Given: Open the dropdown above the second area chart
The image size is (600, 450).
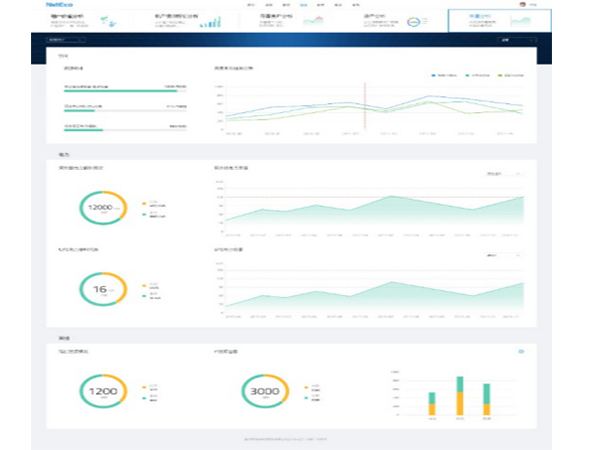Looking at the screenshot, I should [502, 256].
